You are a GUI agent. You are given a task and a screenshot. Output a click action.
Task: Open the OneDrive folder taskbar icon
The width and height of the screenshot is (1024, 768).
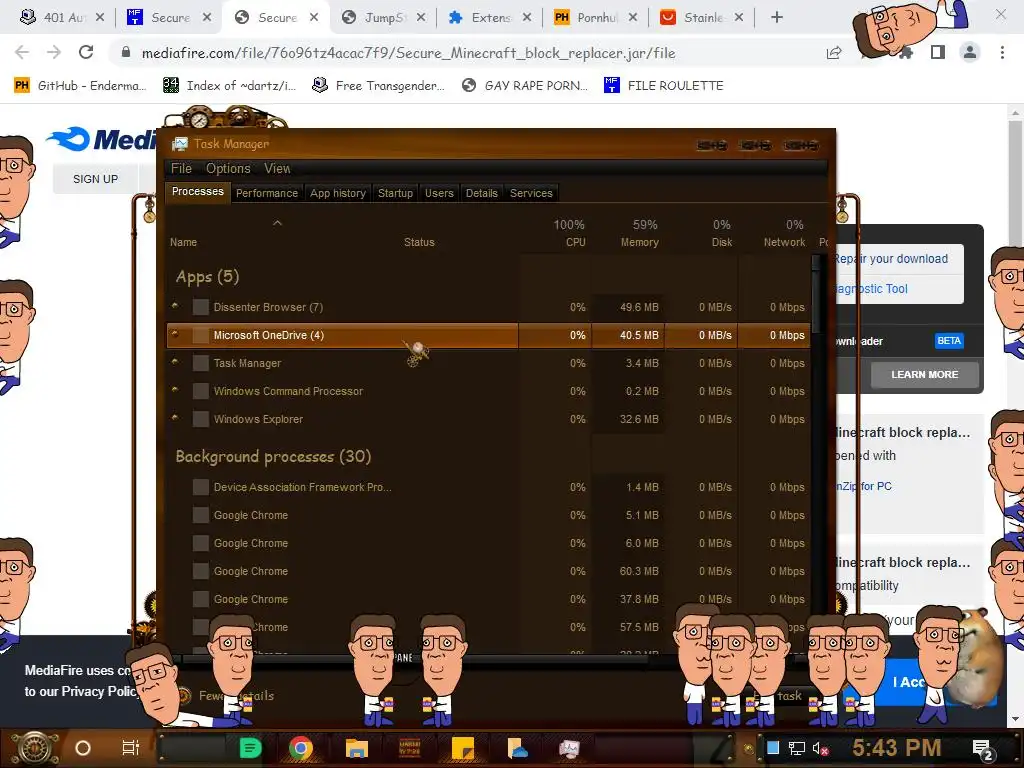pyautogui.click(x=517, y=748)
